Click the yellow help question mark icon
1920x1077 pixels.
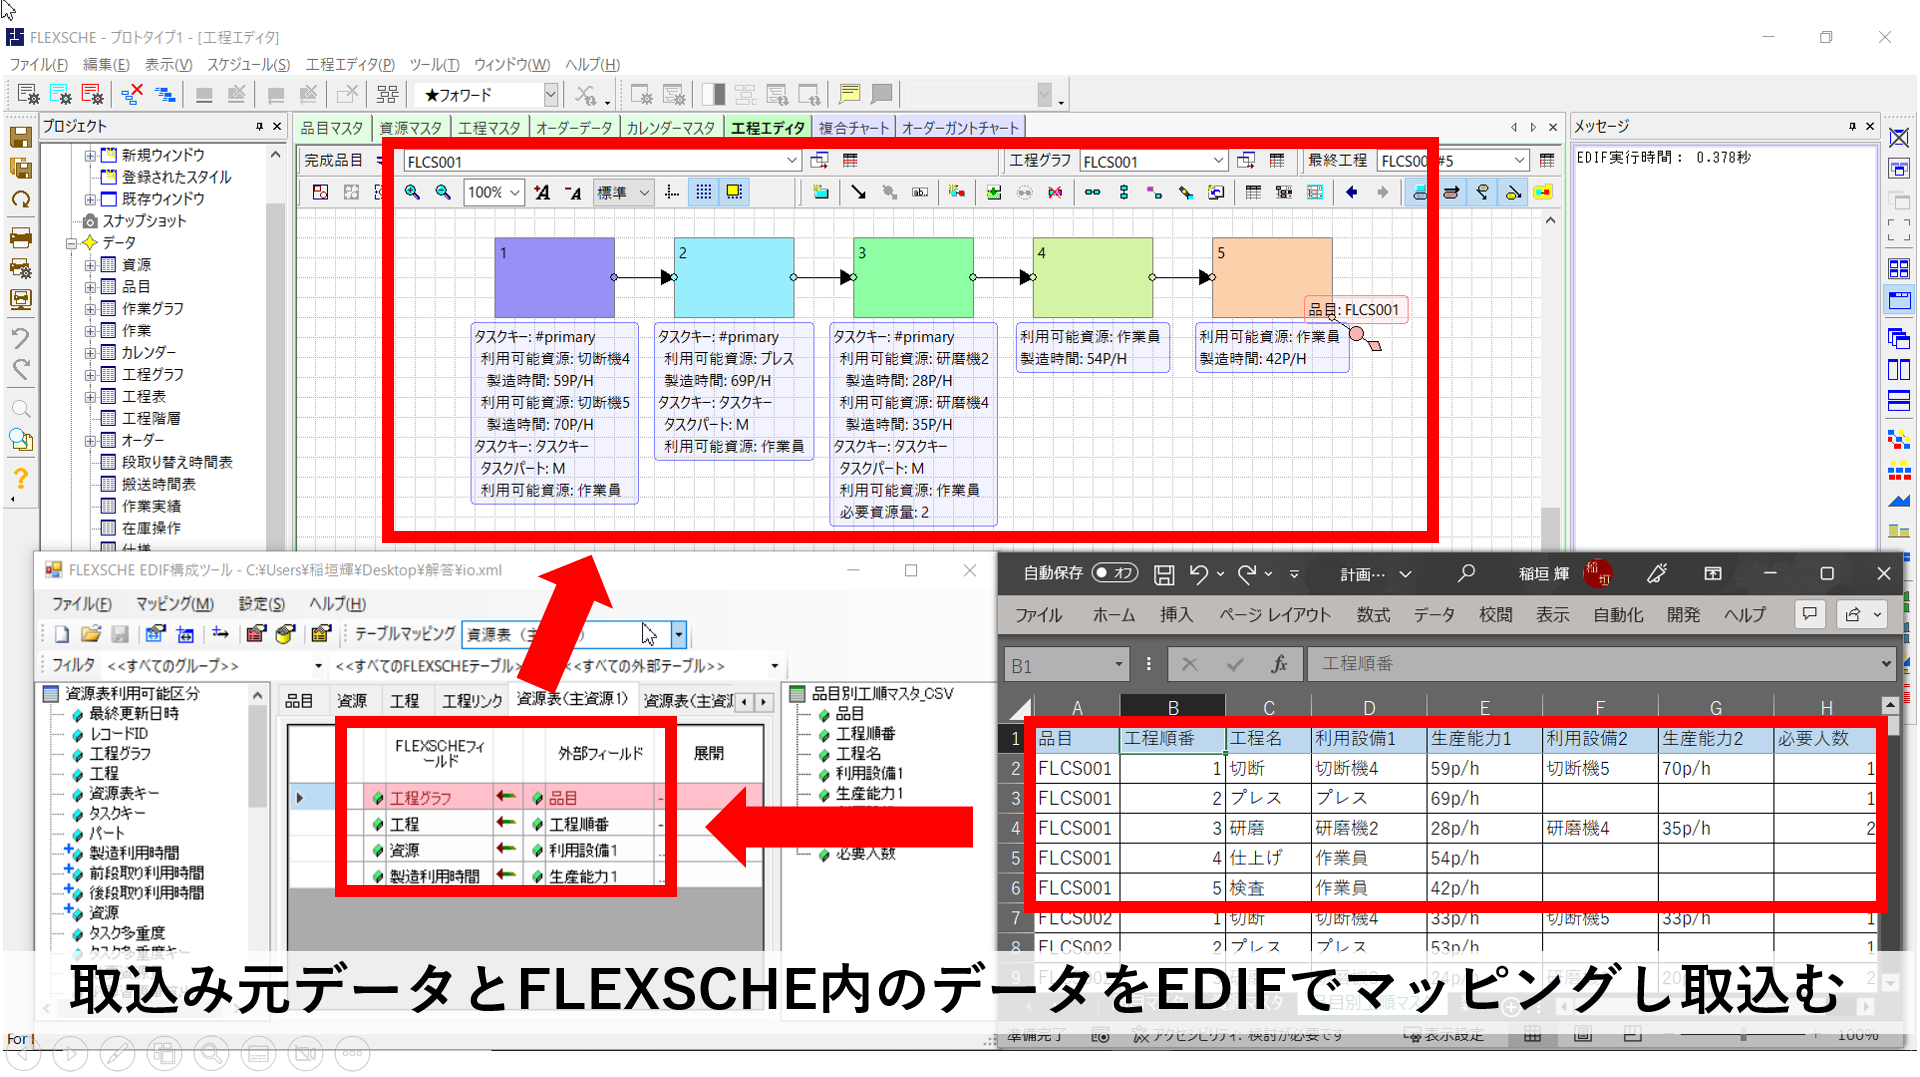tap(20, 478)
